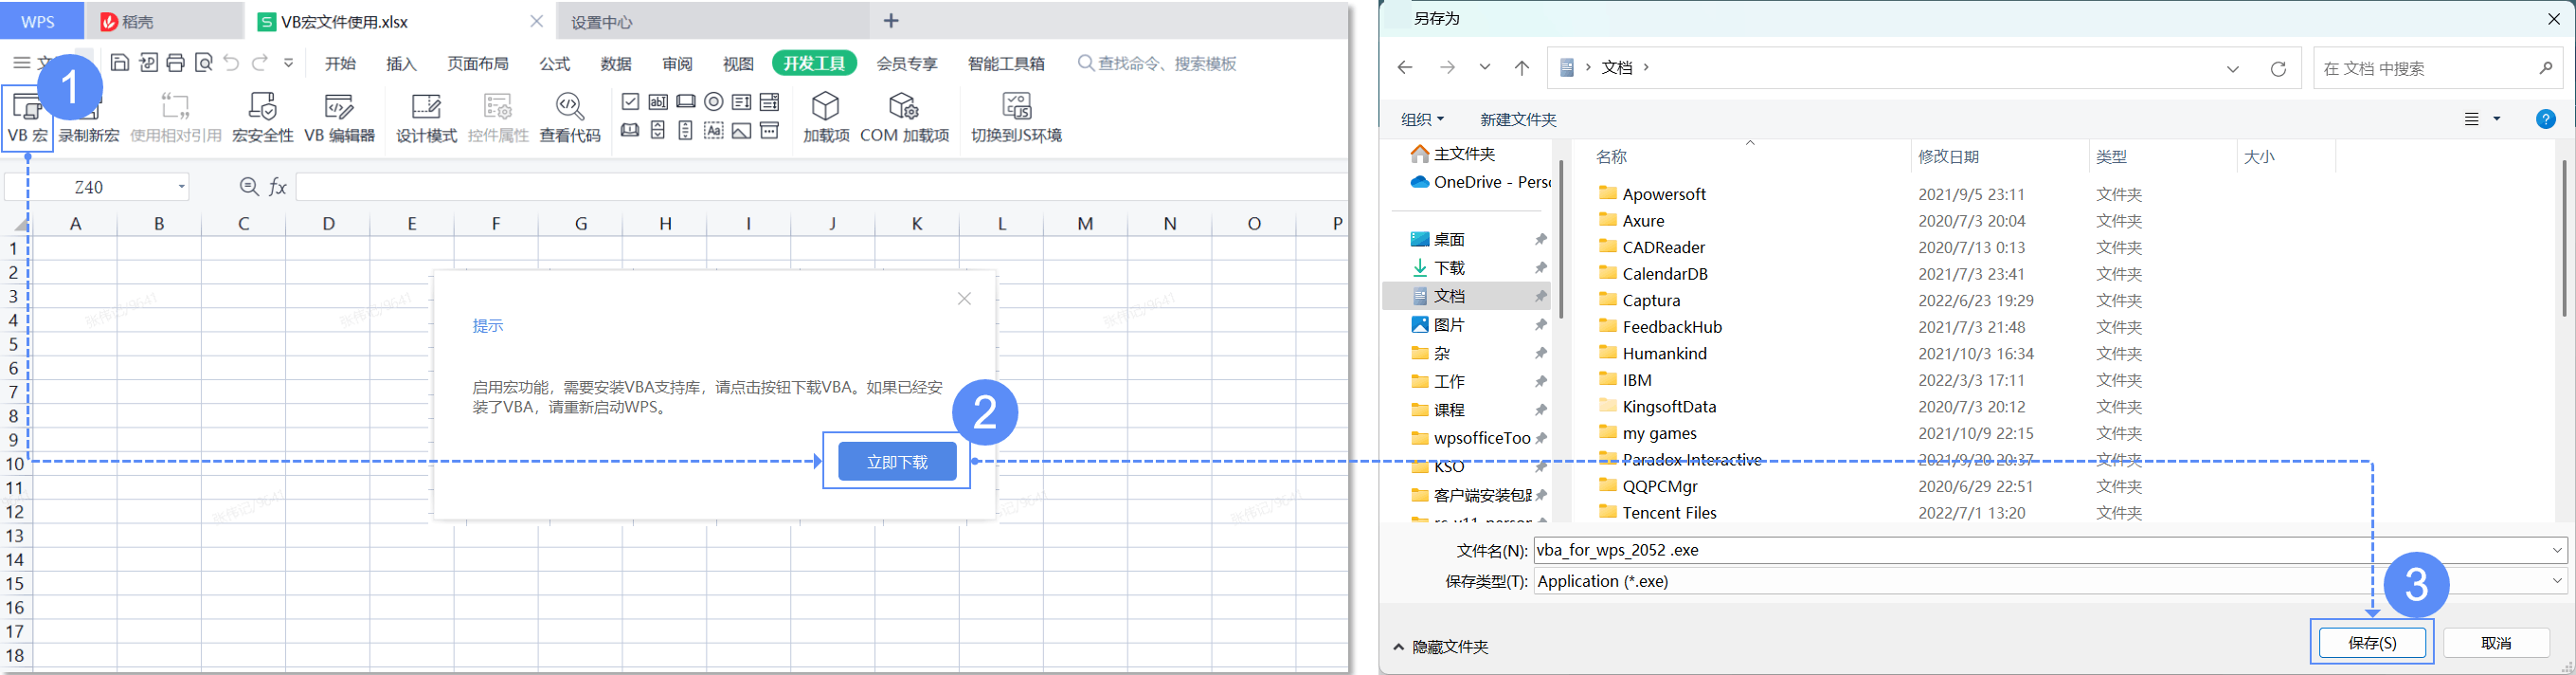This screenshot has width=2576, height=675.
Task: Insert a combo box control from ribbon
Action: coord(770,102)
